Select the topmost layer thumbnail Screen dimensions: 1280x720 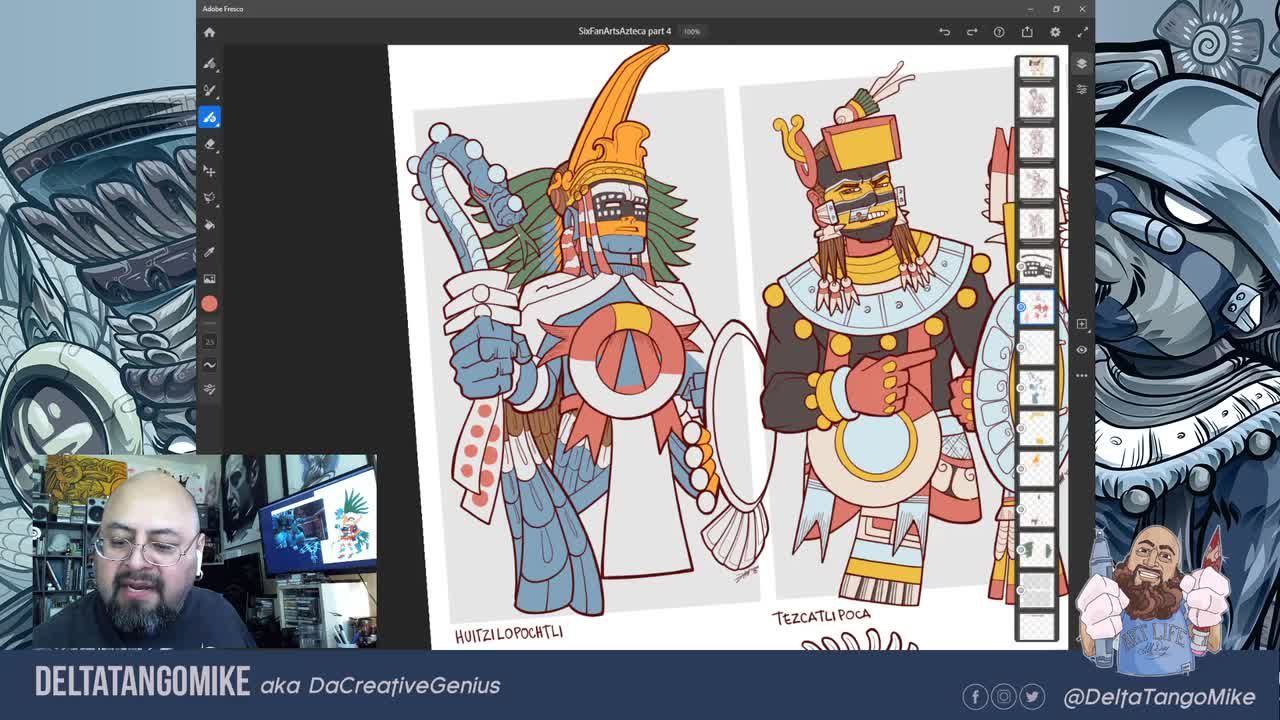[1036, 67]
